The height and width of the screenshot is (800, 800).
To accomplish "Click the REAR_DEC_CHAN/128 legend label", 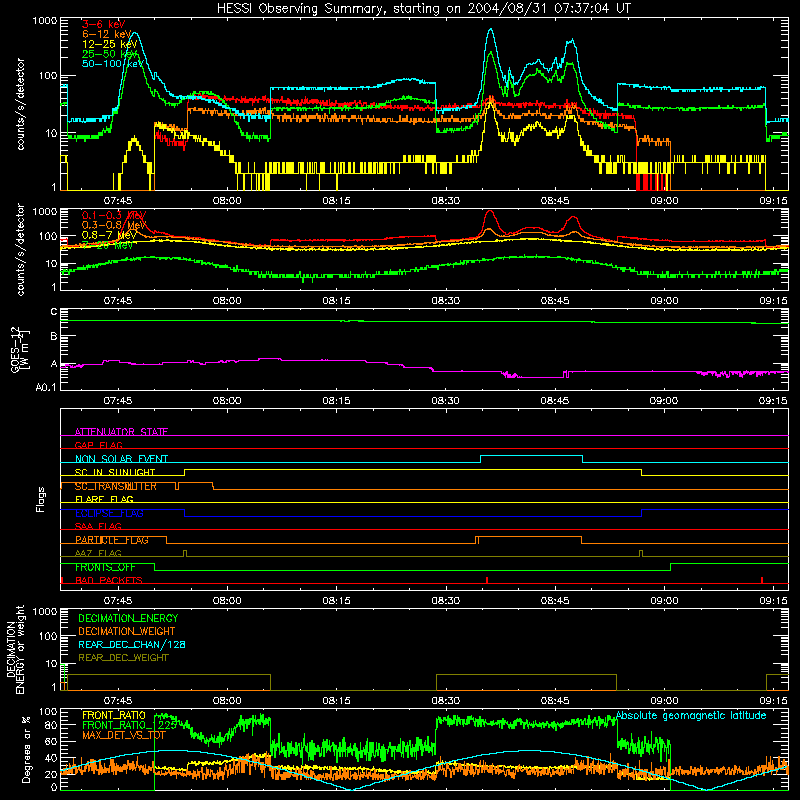I will [132, 645].
